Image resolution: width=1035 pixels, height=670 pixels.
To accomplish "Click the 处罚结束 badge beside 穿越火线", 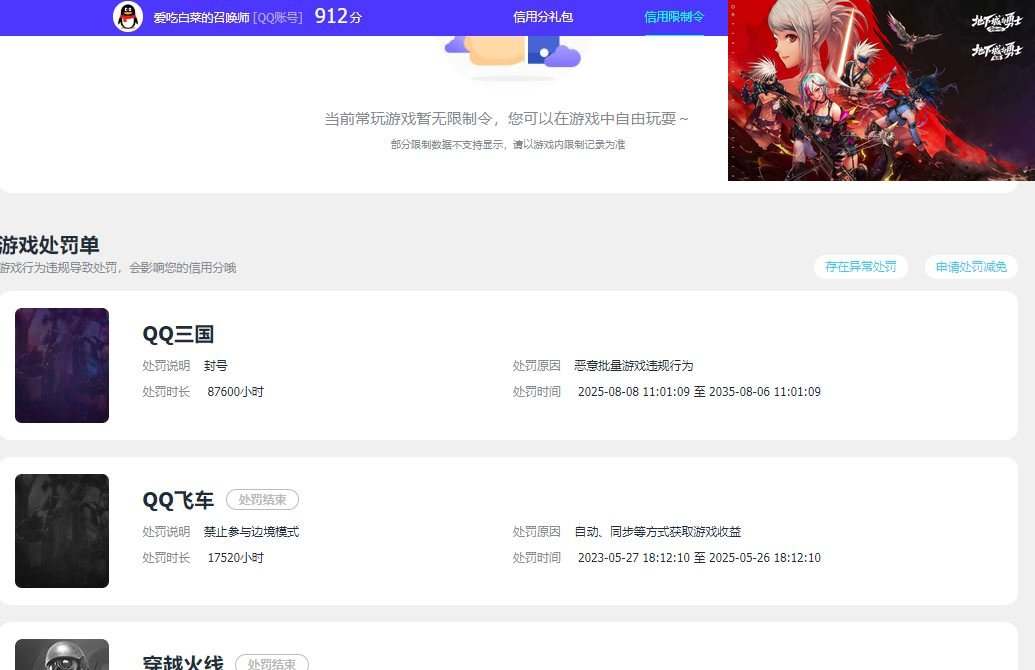I will 271,663.
